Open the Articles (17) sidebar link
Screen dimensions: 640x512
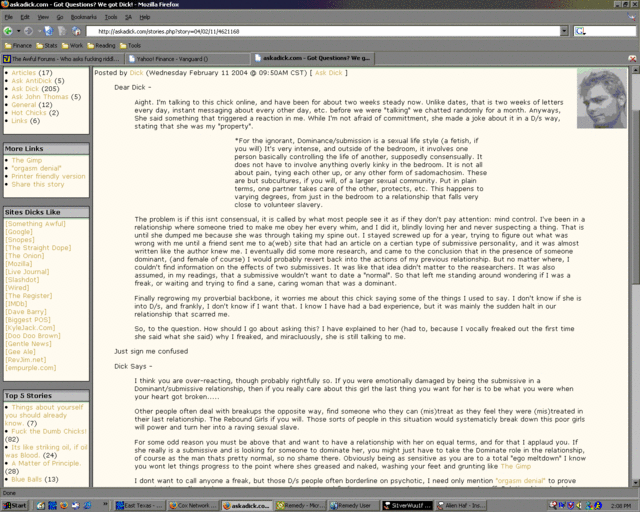tap(24, 73)
